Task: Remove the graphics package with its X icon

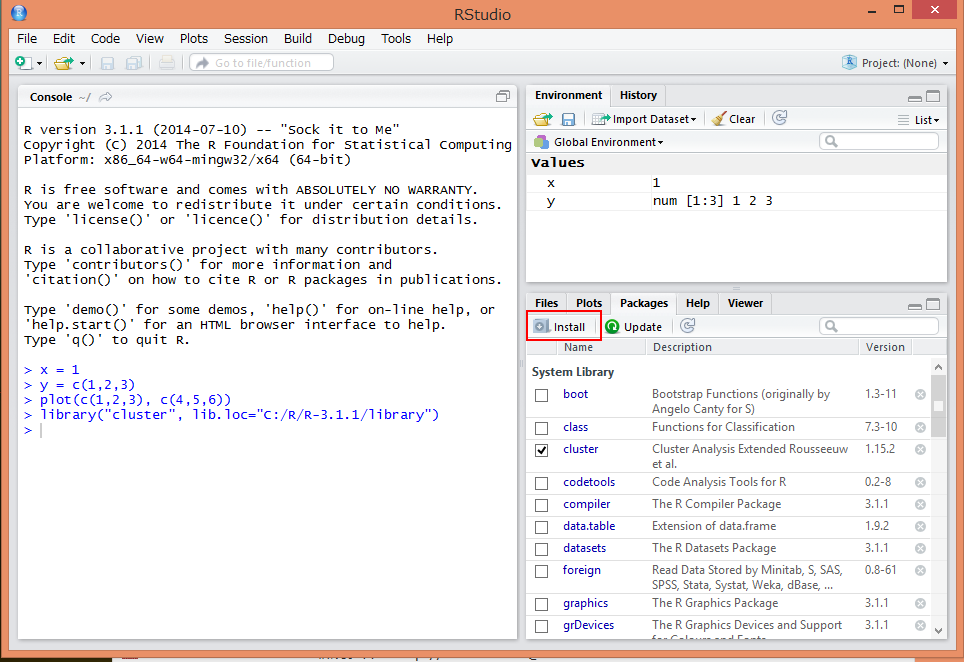Action: tap(920, 604)
